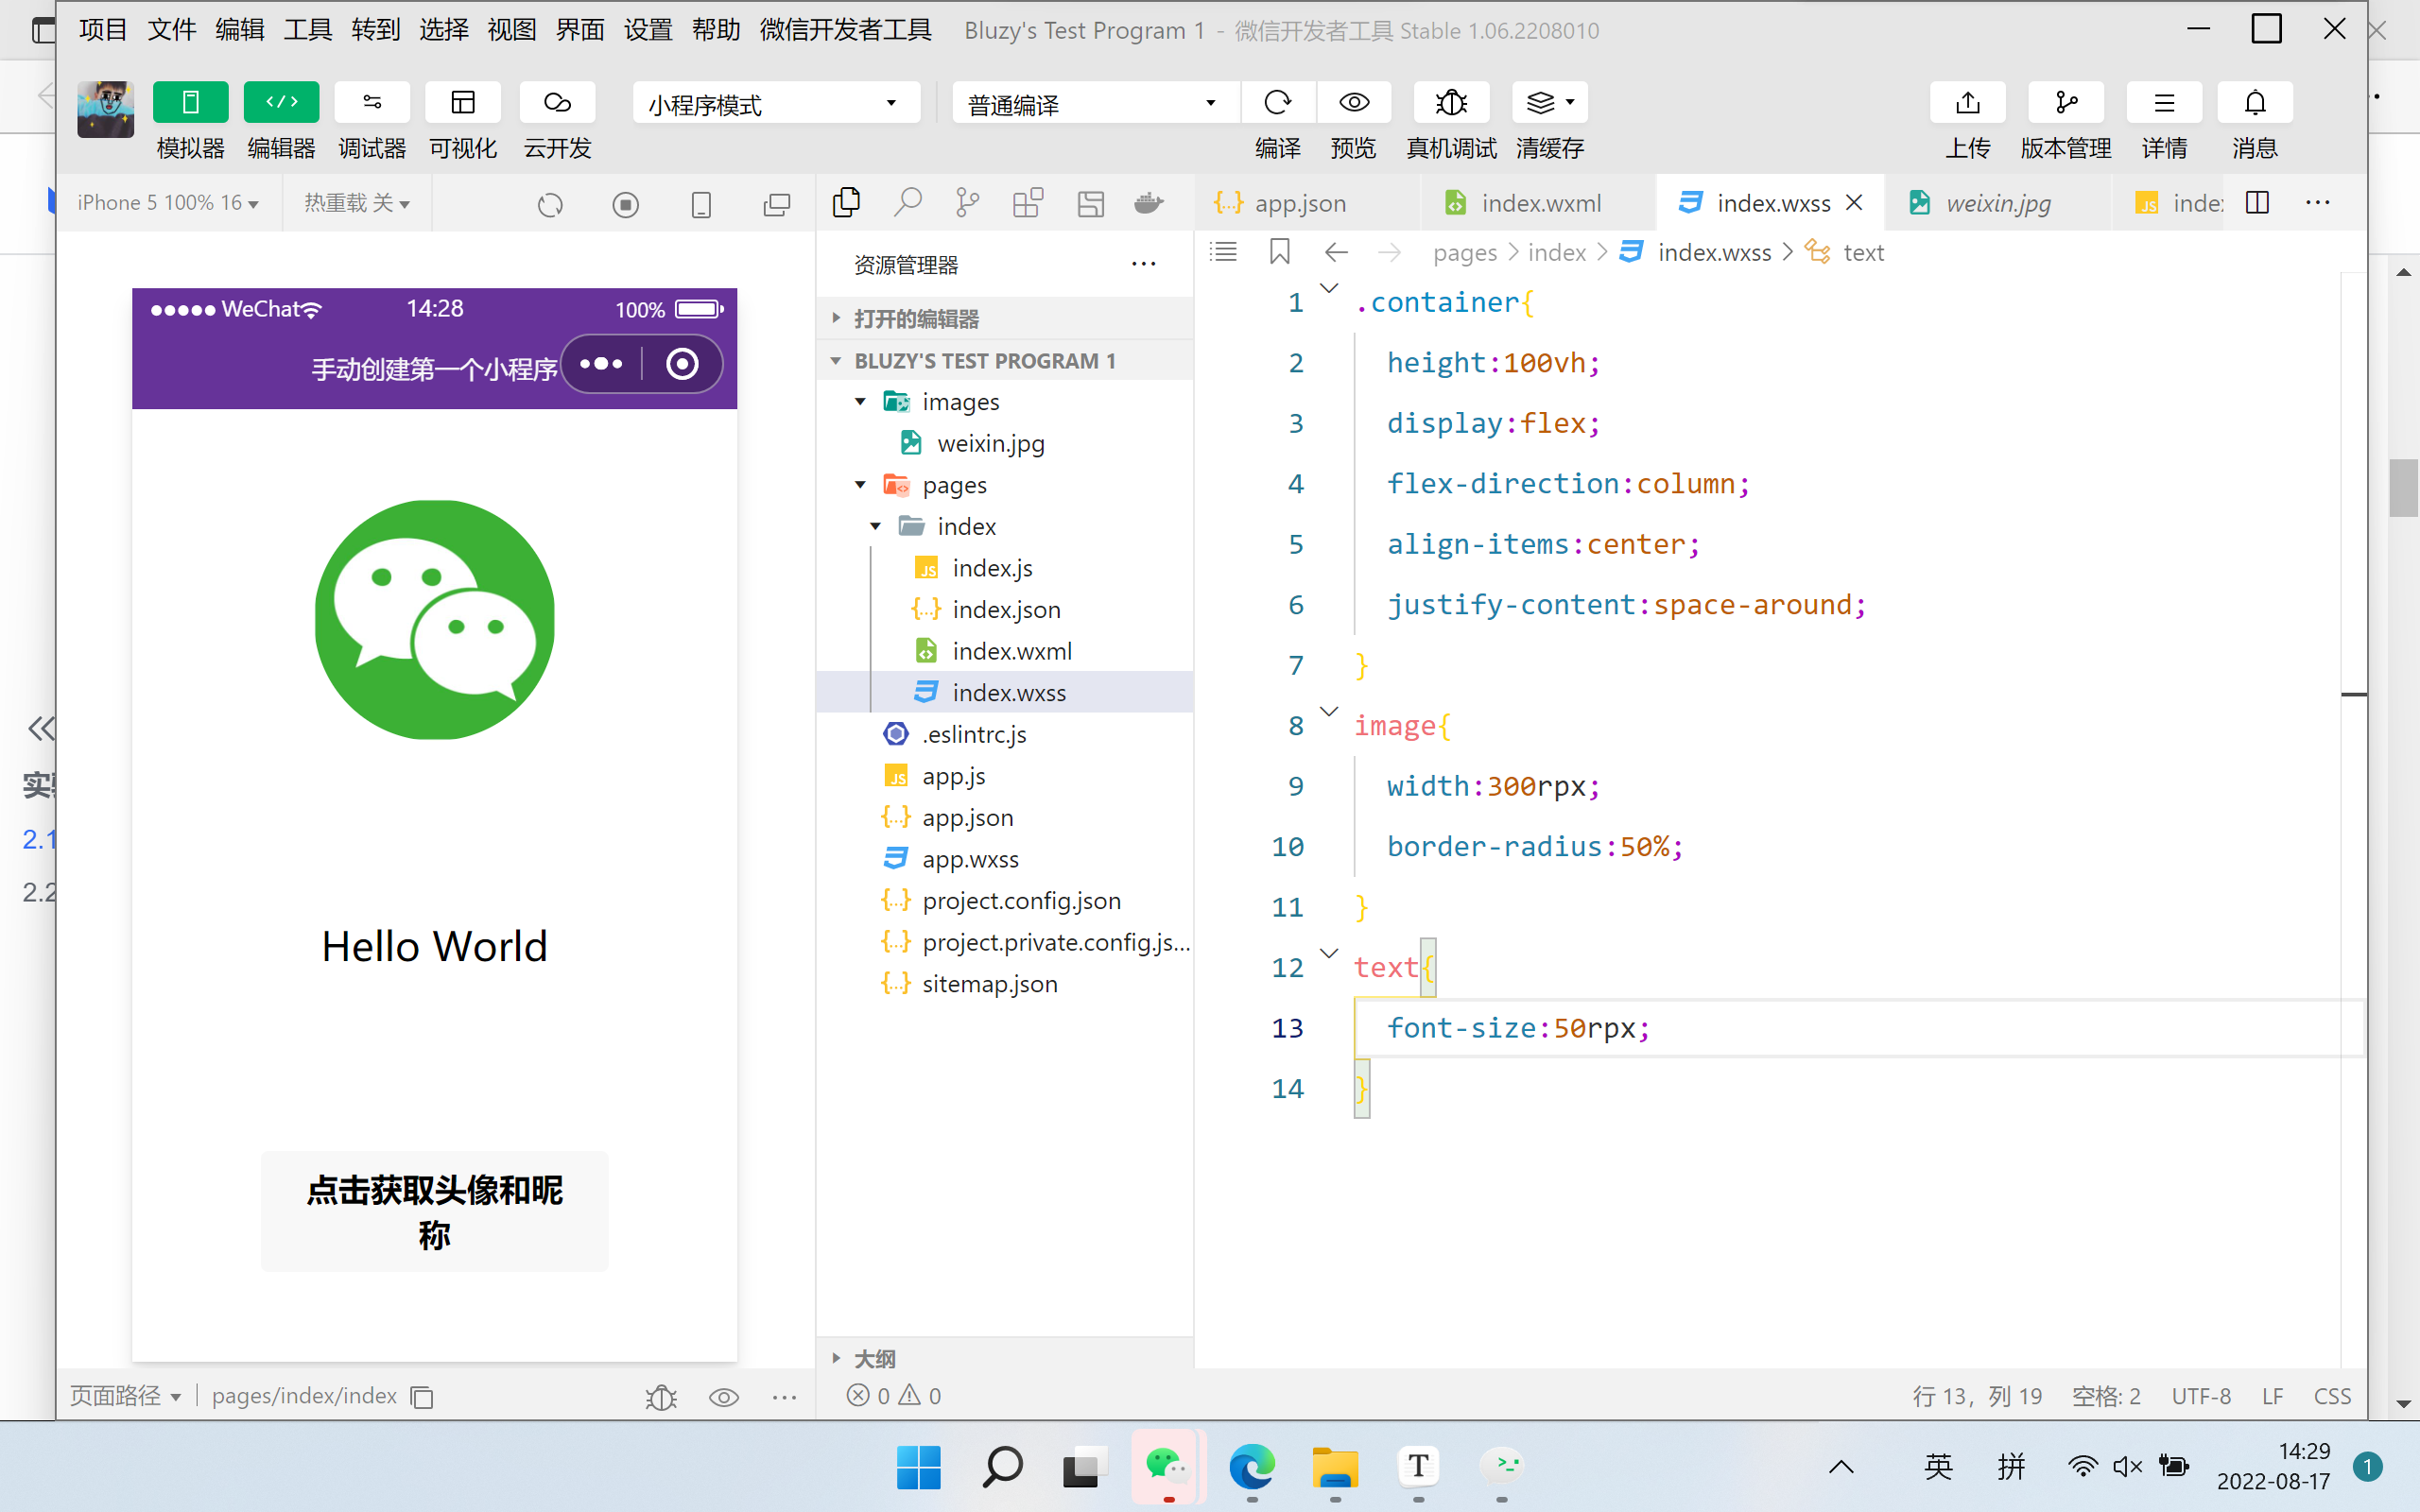Screen dimensions: 2420x1512
Task: Click the real-device debug (真机调试) bug icon
Action: coord(1451,103)
